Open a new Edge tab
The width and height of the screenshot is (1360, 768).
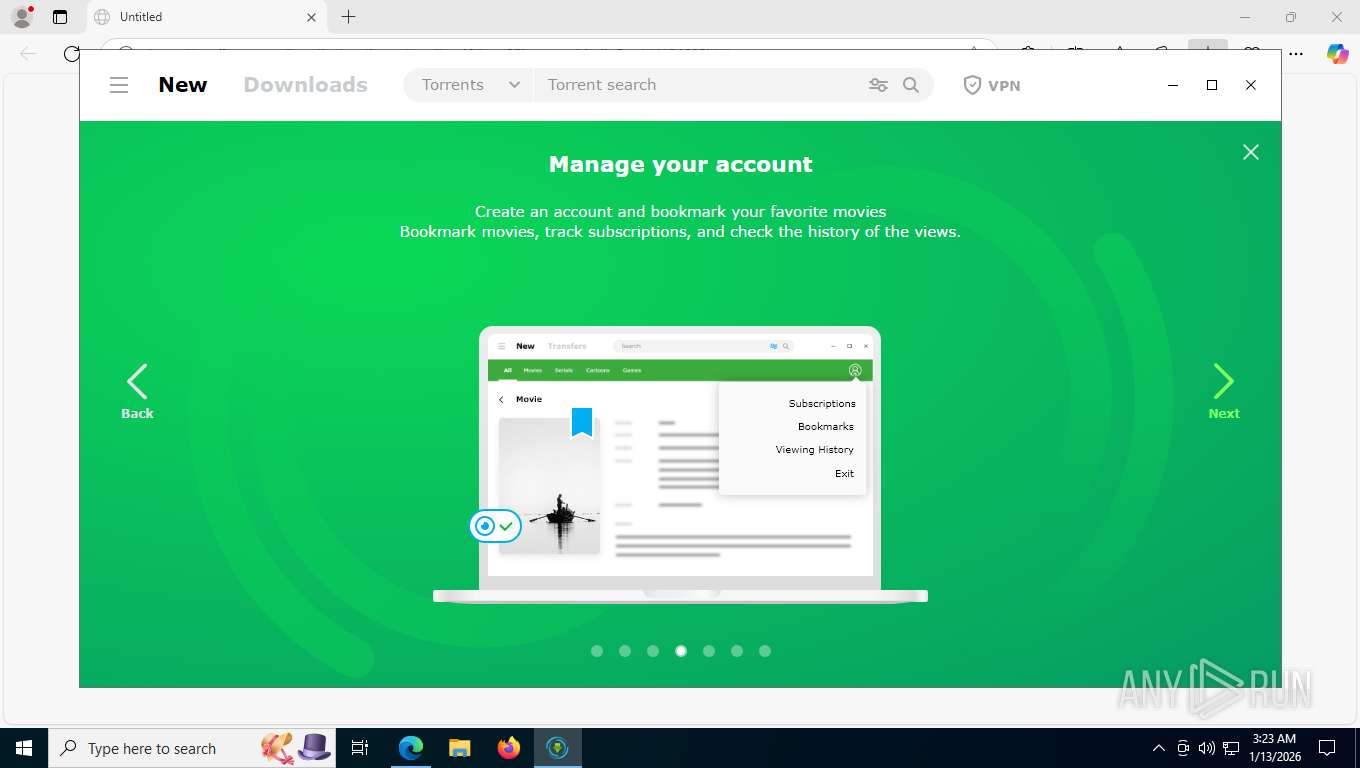tap(348, 17)
